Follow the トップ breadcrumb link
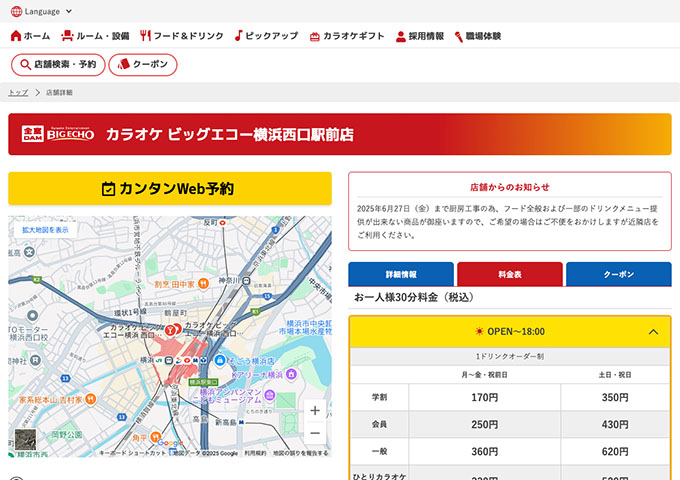 [18, 92]
